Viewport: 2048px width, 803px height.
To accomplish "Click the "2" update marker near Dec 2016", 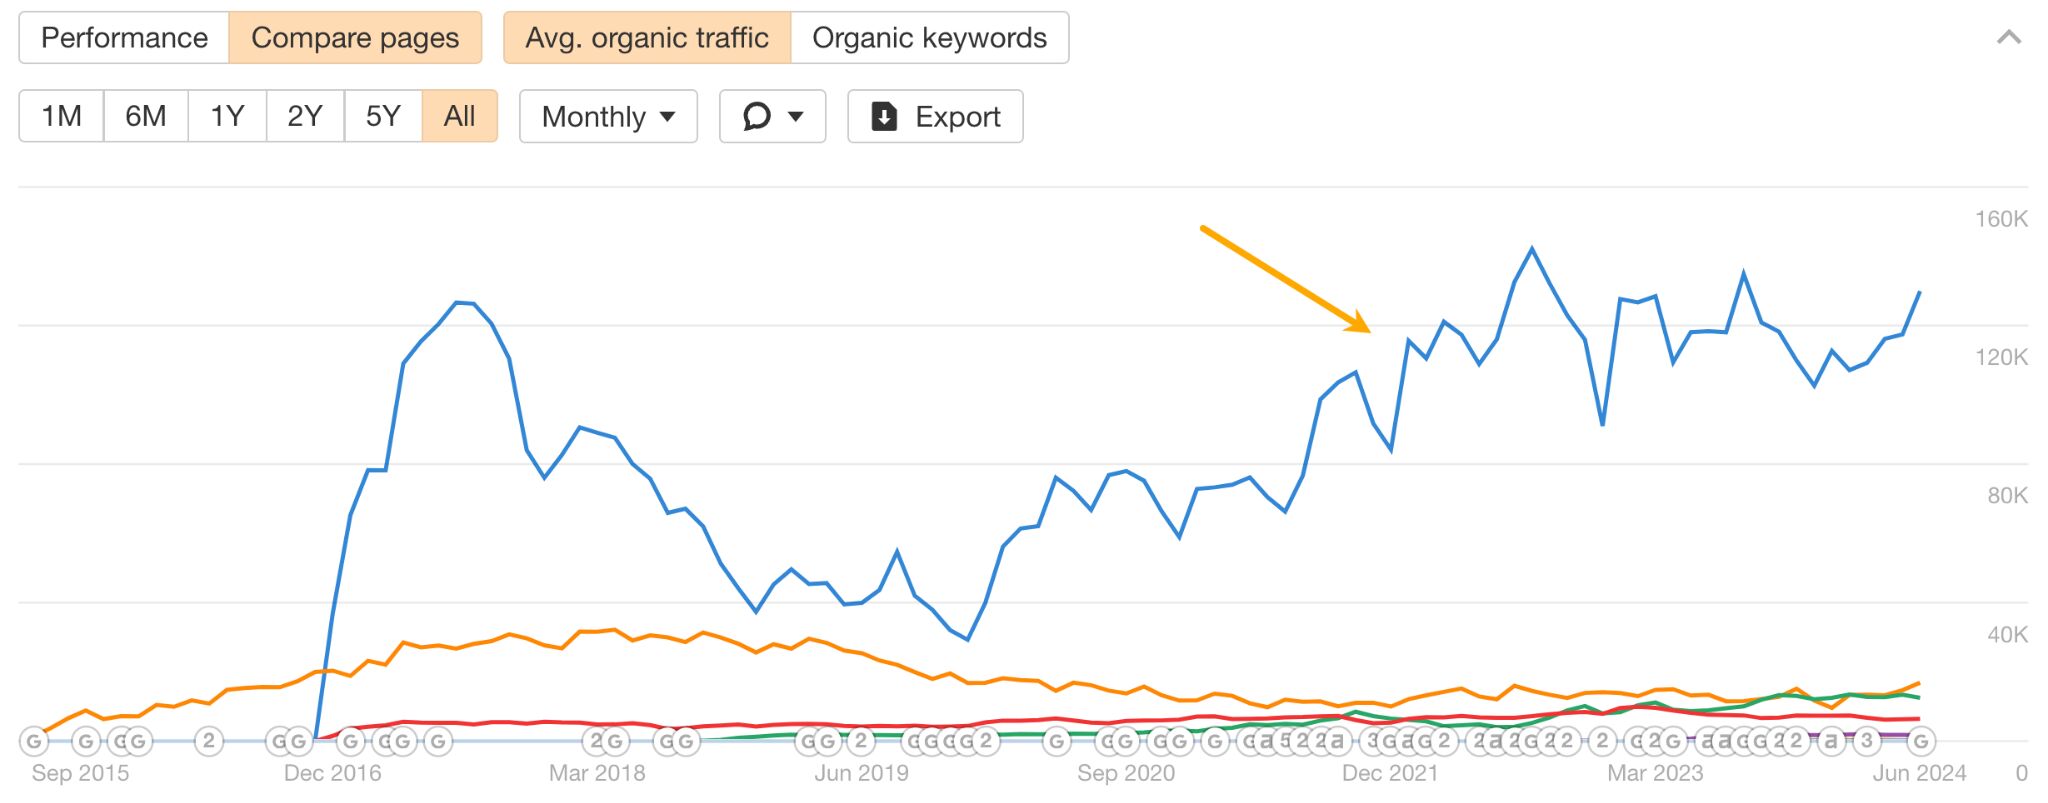I will tap(208, 740).
